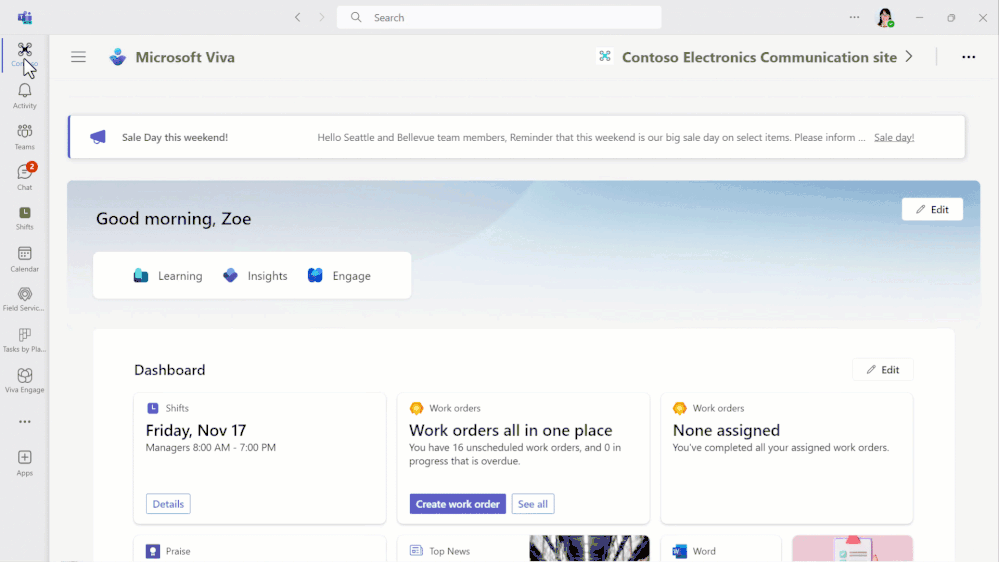
Task: Open the Shifts app in sidebar
Action: pyautogui.click(x=24, y=218)
